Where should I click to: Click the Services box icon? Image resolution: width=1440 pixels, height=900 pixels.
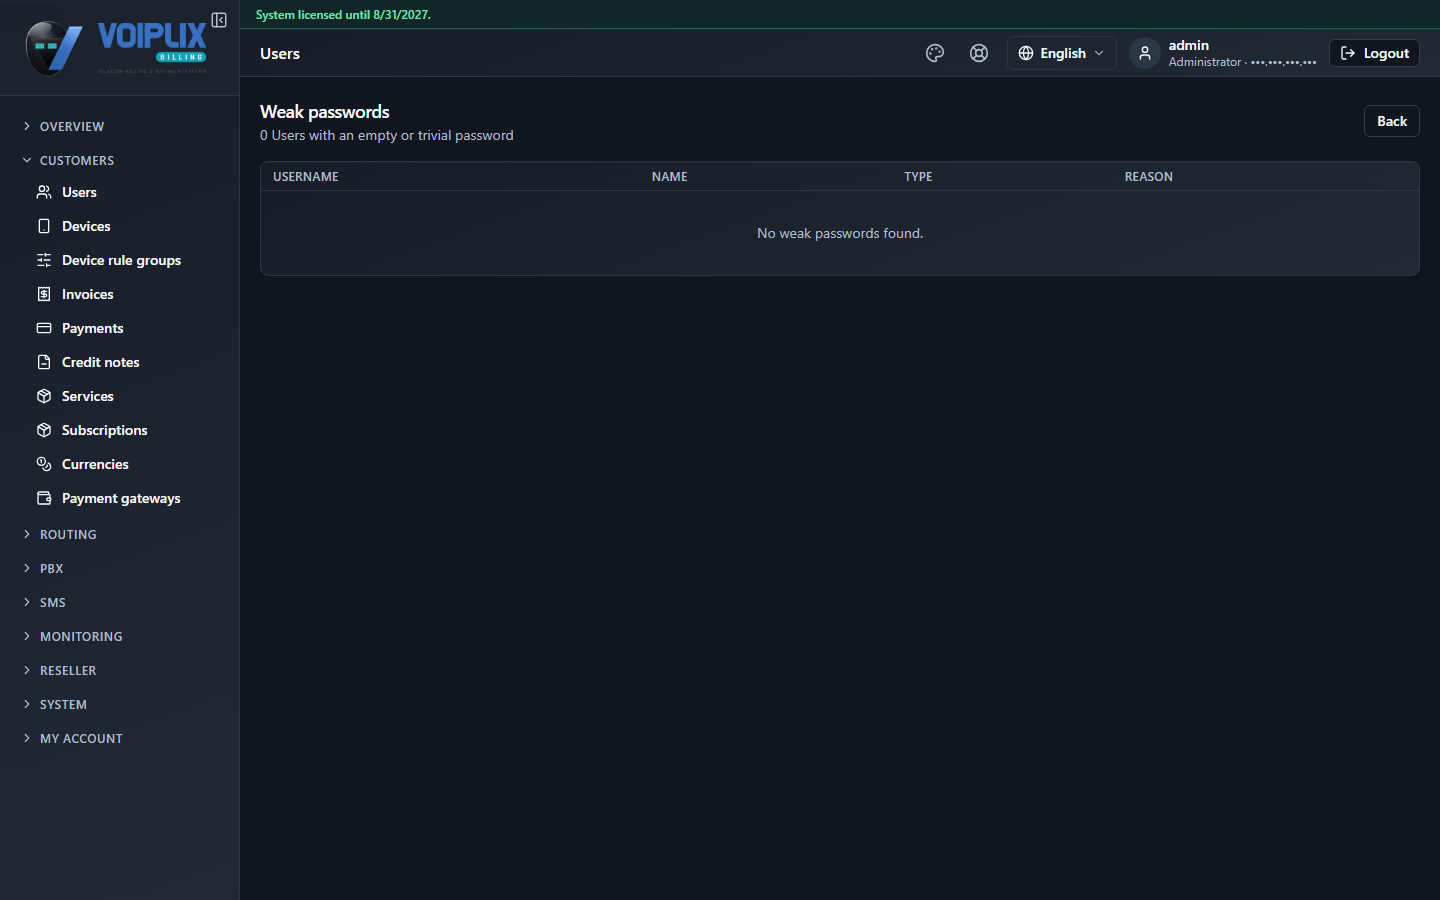[x=44, y=396]
